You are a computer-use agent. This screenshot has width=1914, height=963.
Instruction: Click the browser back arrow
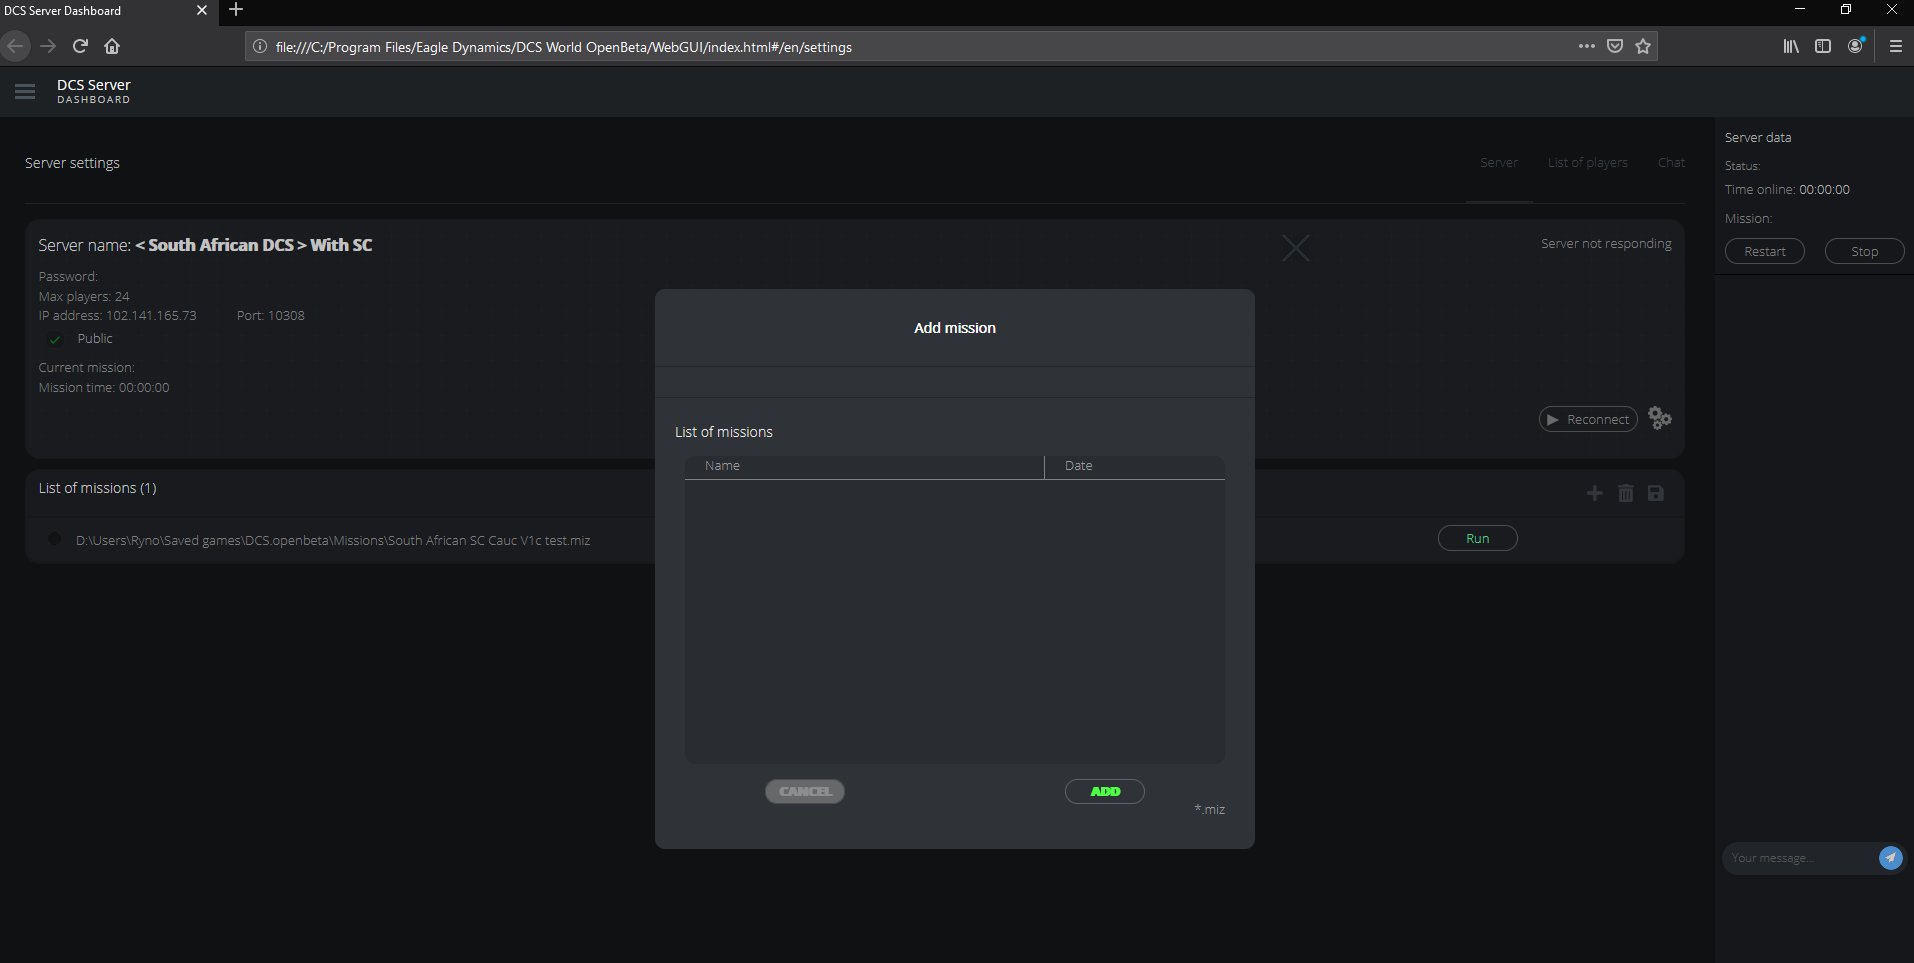(15, 46)
